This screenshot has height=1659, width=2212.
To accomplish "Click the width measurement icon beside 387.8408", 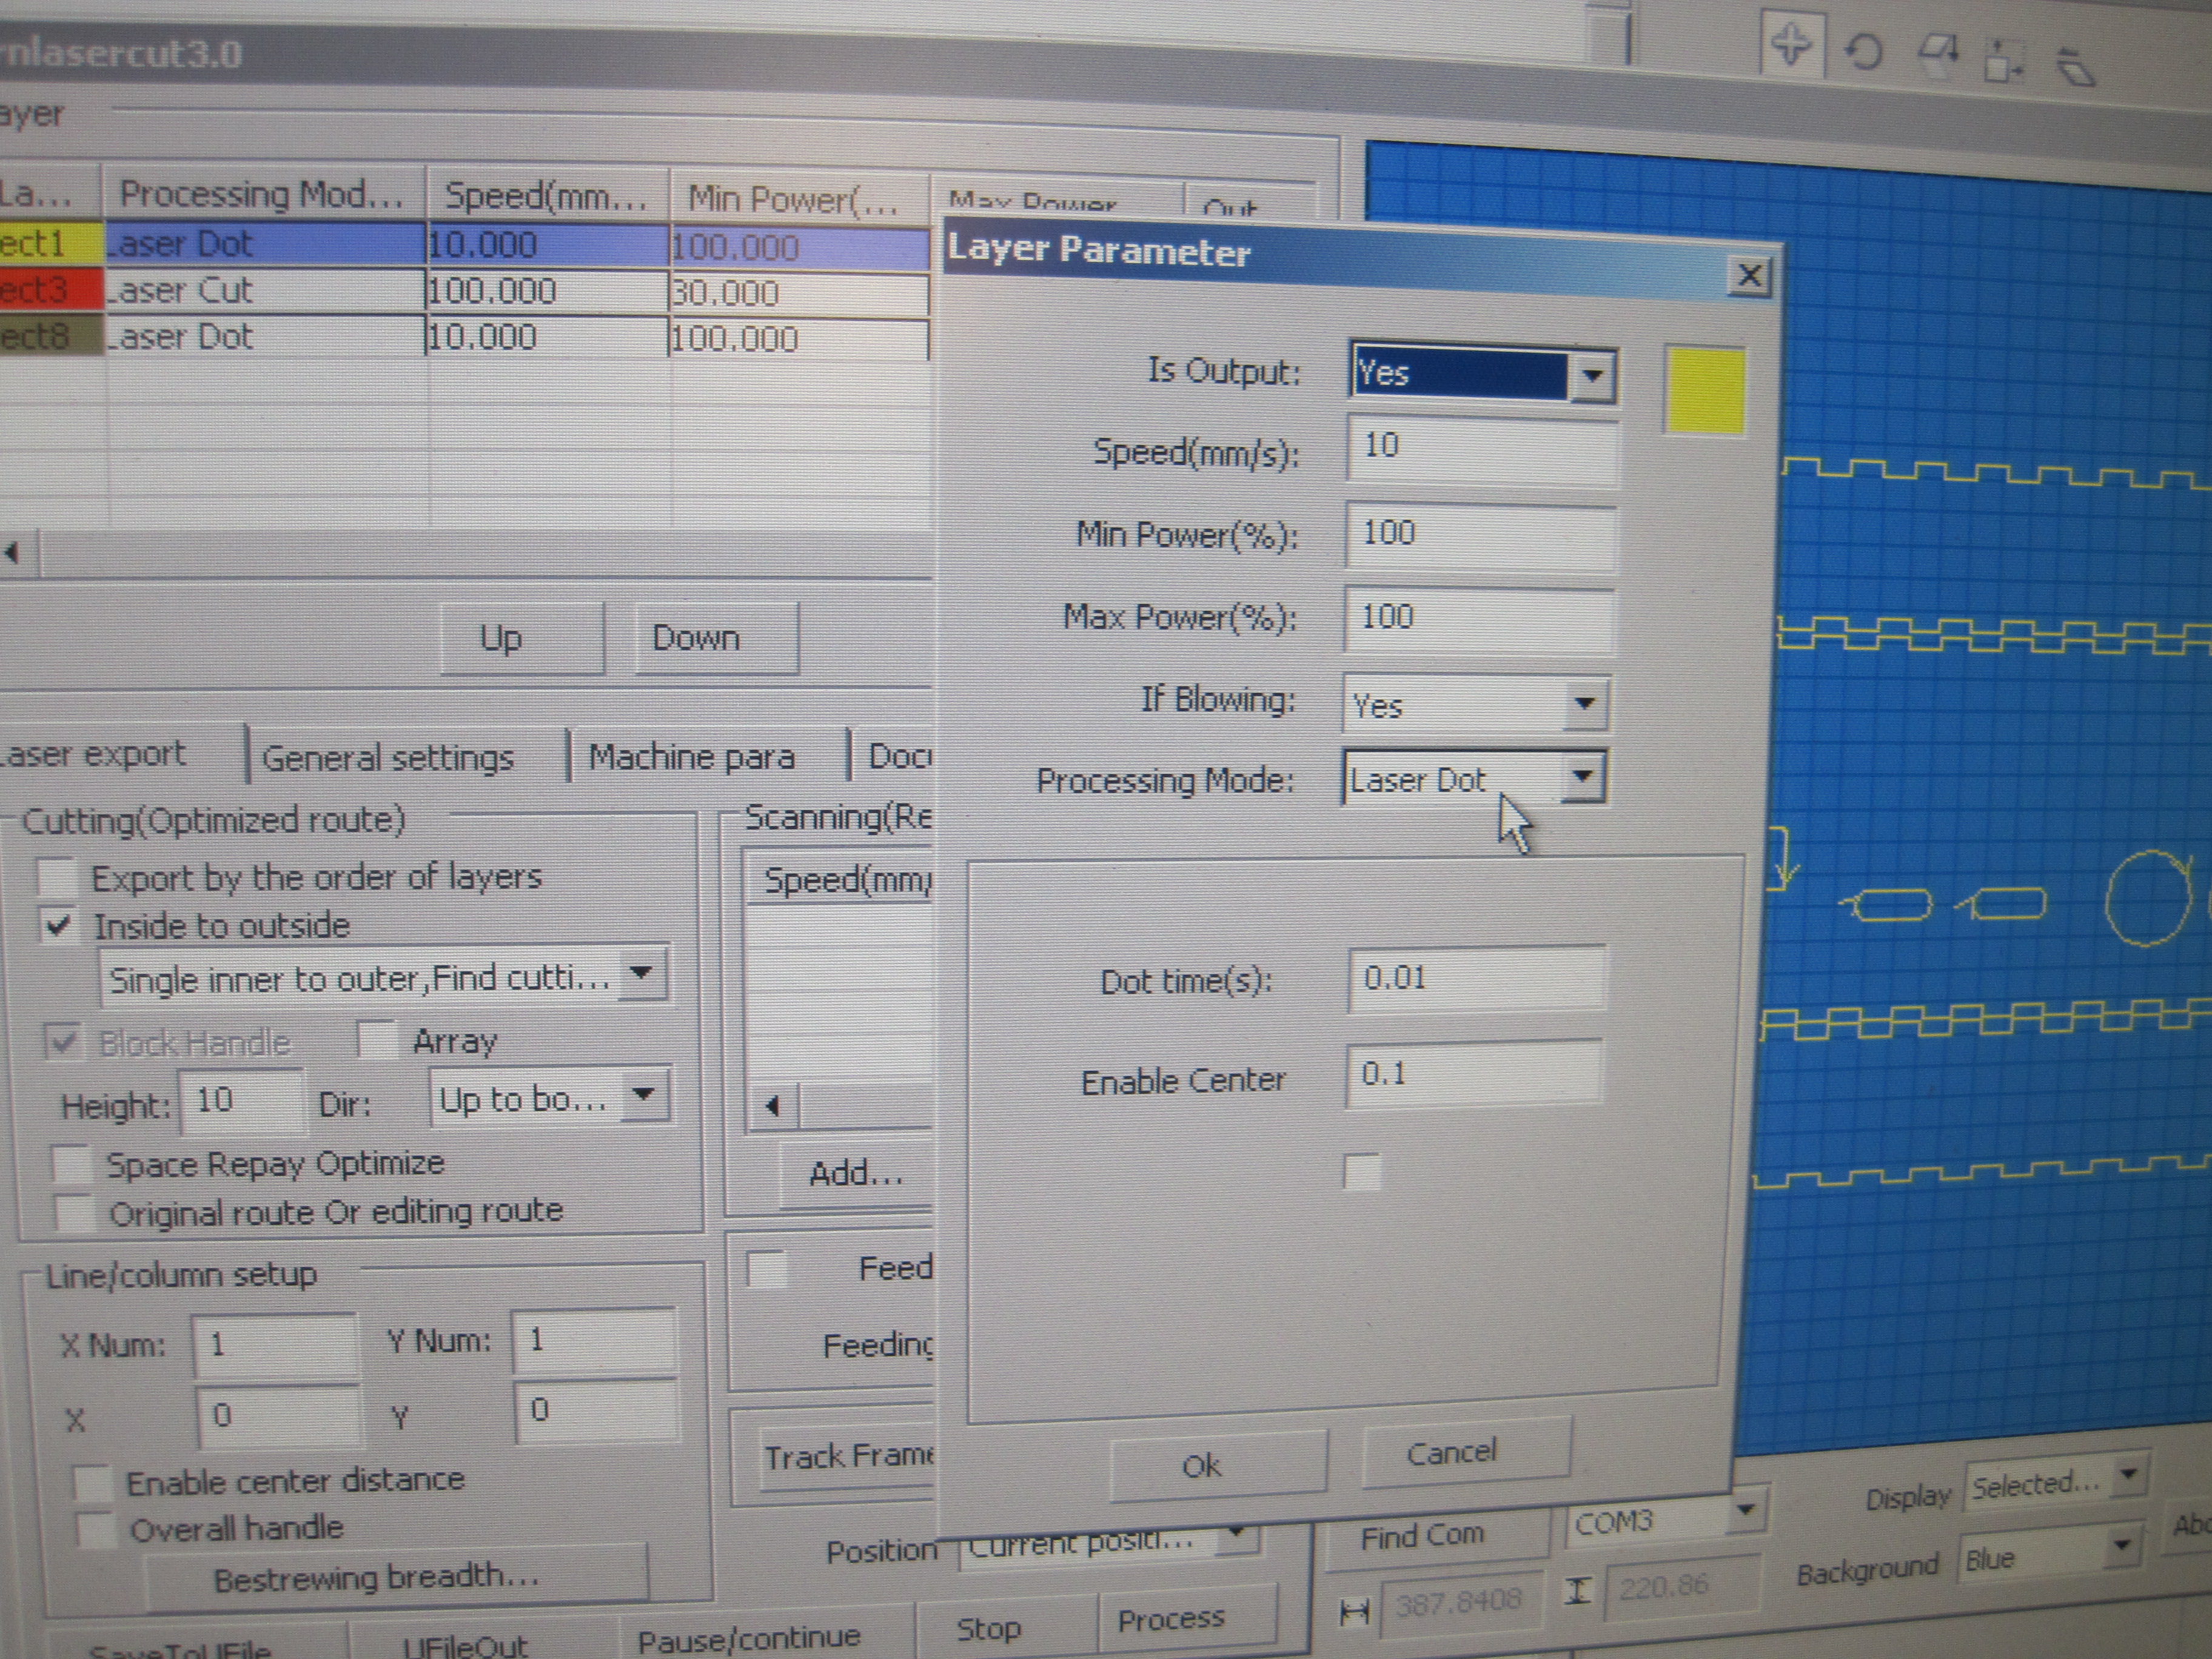I will [x=1354, y=1611].
